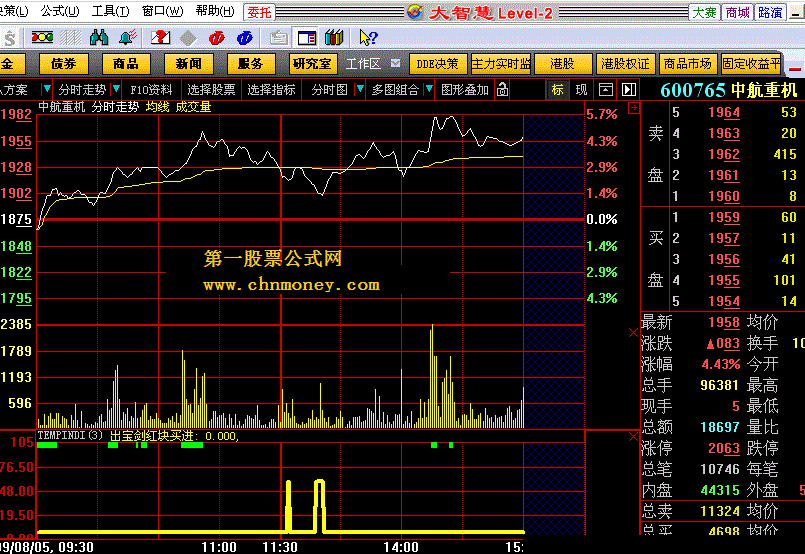This screenshot has width=805, height=554.
Task: Click the red circular info icon
Action: pos(217,37)
